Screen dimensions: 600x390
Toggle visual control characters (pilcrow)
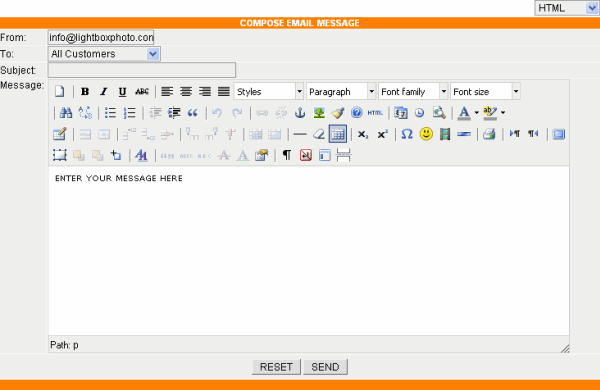tap(287, 155)
